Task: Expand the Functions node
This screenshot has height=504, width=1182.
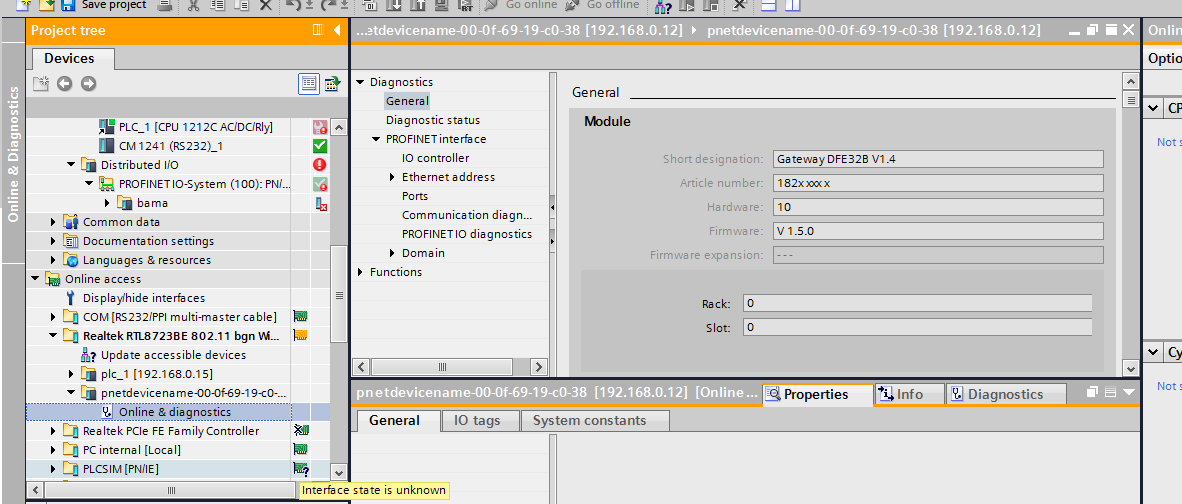Action: (x=360, y=272)
